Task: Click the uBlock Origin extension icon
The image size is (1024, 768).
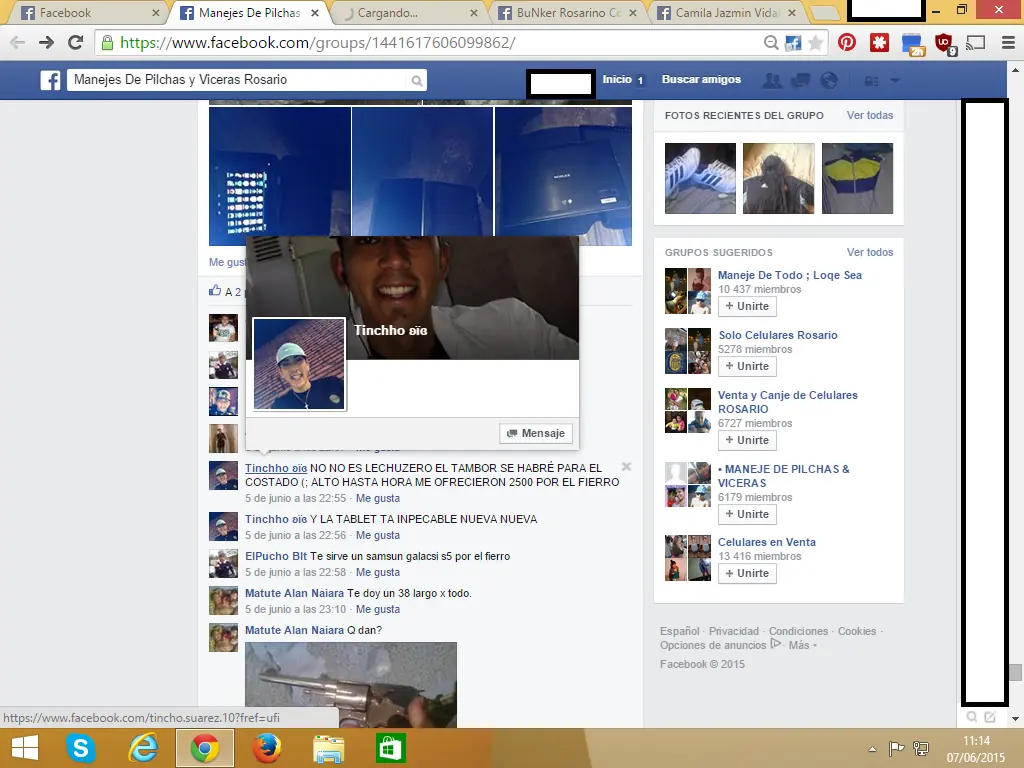Action: (x=942, y=43)
